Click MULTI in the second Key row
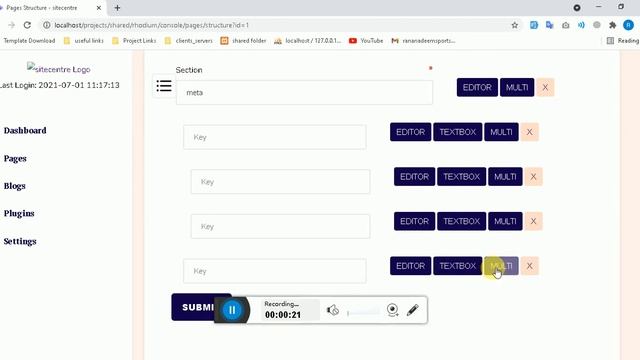This screenshot has width=640, height=360. [505, 176]
